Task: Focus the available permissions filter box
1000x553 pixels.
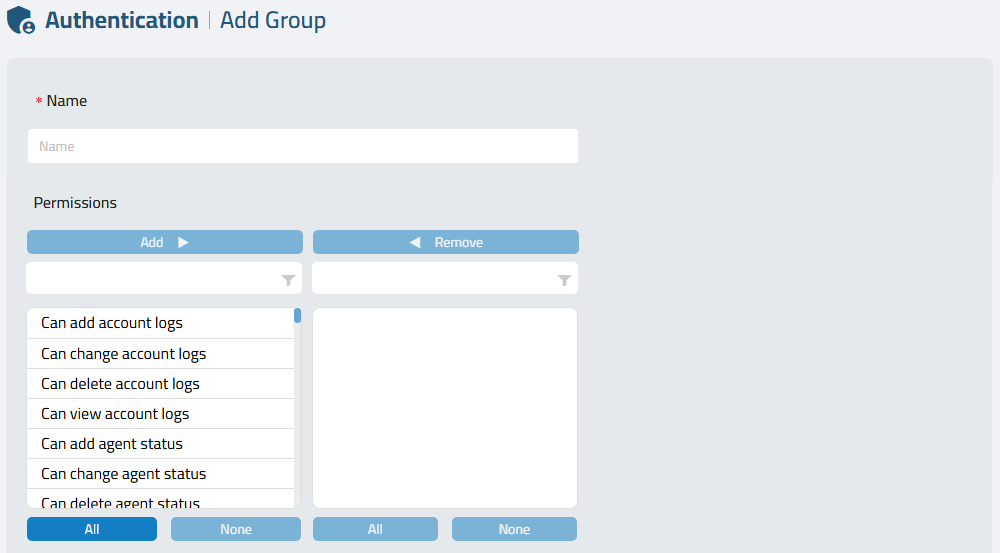Action: [x=164, y=278]
